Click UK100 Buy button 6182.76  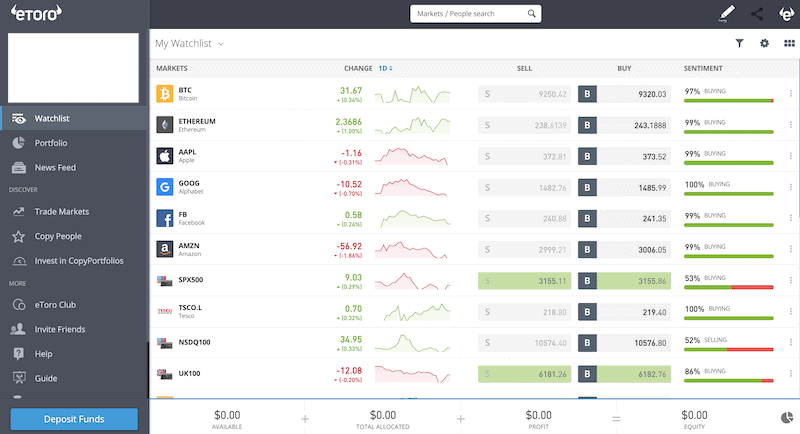(x=624, y=374)
